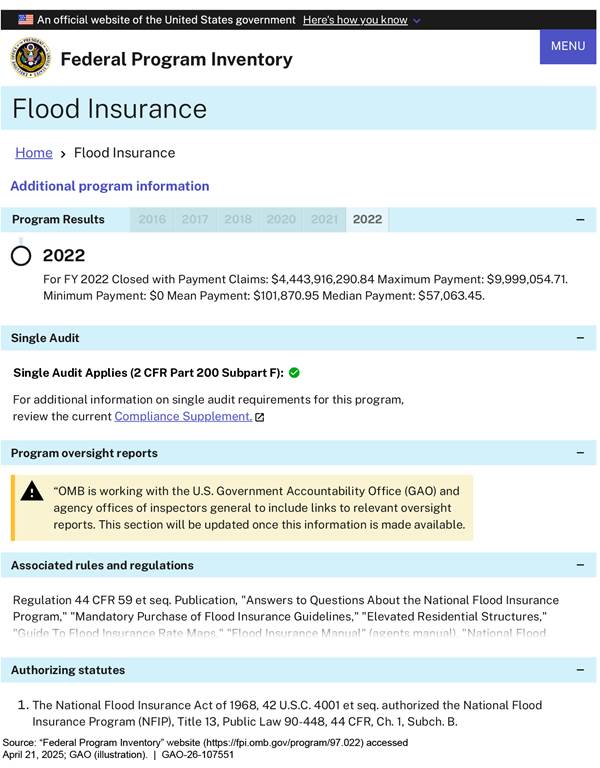600x768 pixels.
Task: Switch to the 2020 results tab
Action: point(281,220)
